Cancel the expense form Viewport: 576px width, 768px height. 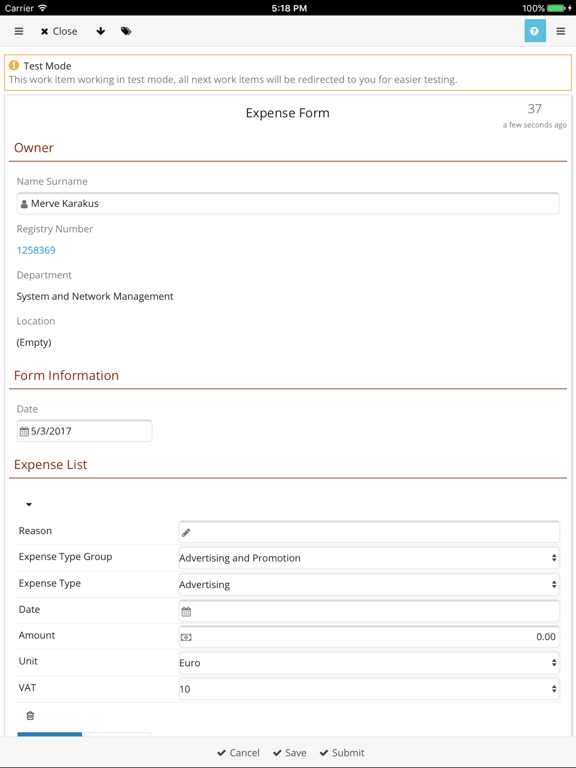(x=239, y=753)
